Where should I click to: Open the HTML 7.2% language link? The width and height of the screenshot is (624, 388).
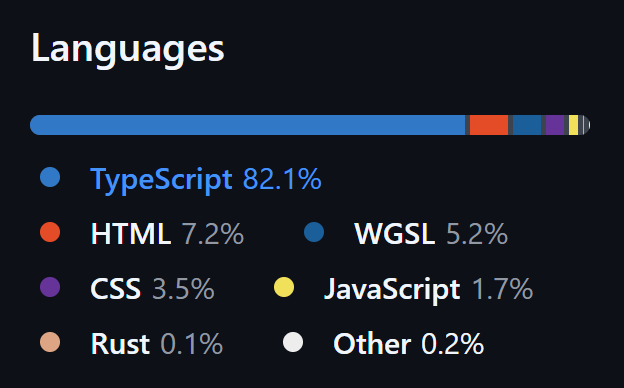(142, 234)
